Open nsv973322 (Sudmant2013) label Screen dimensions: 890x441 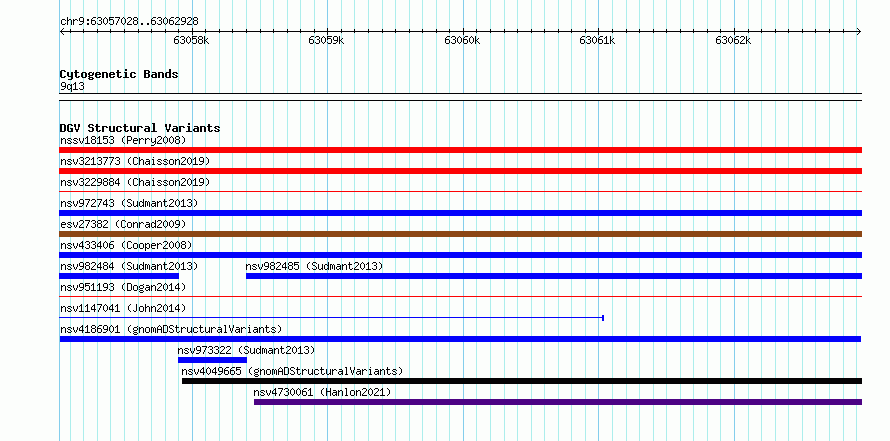(246, 350)
